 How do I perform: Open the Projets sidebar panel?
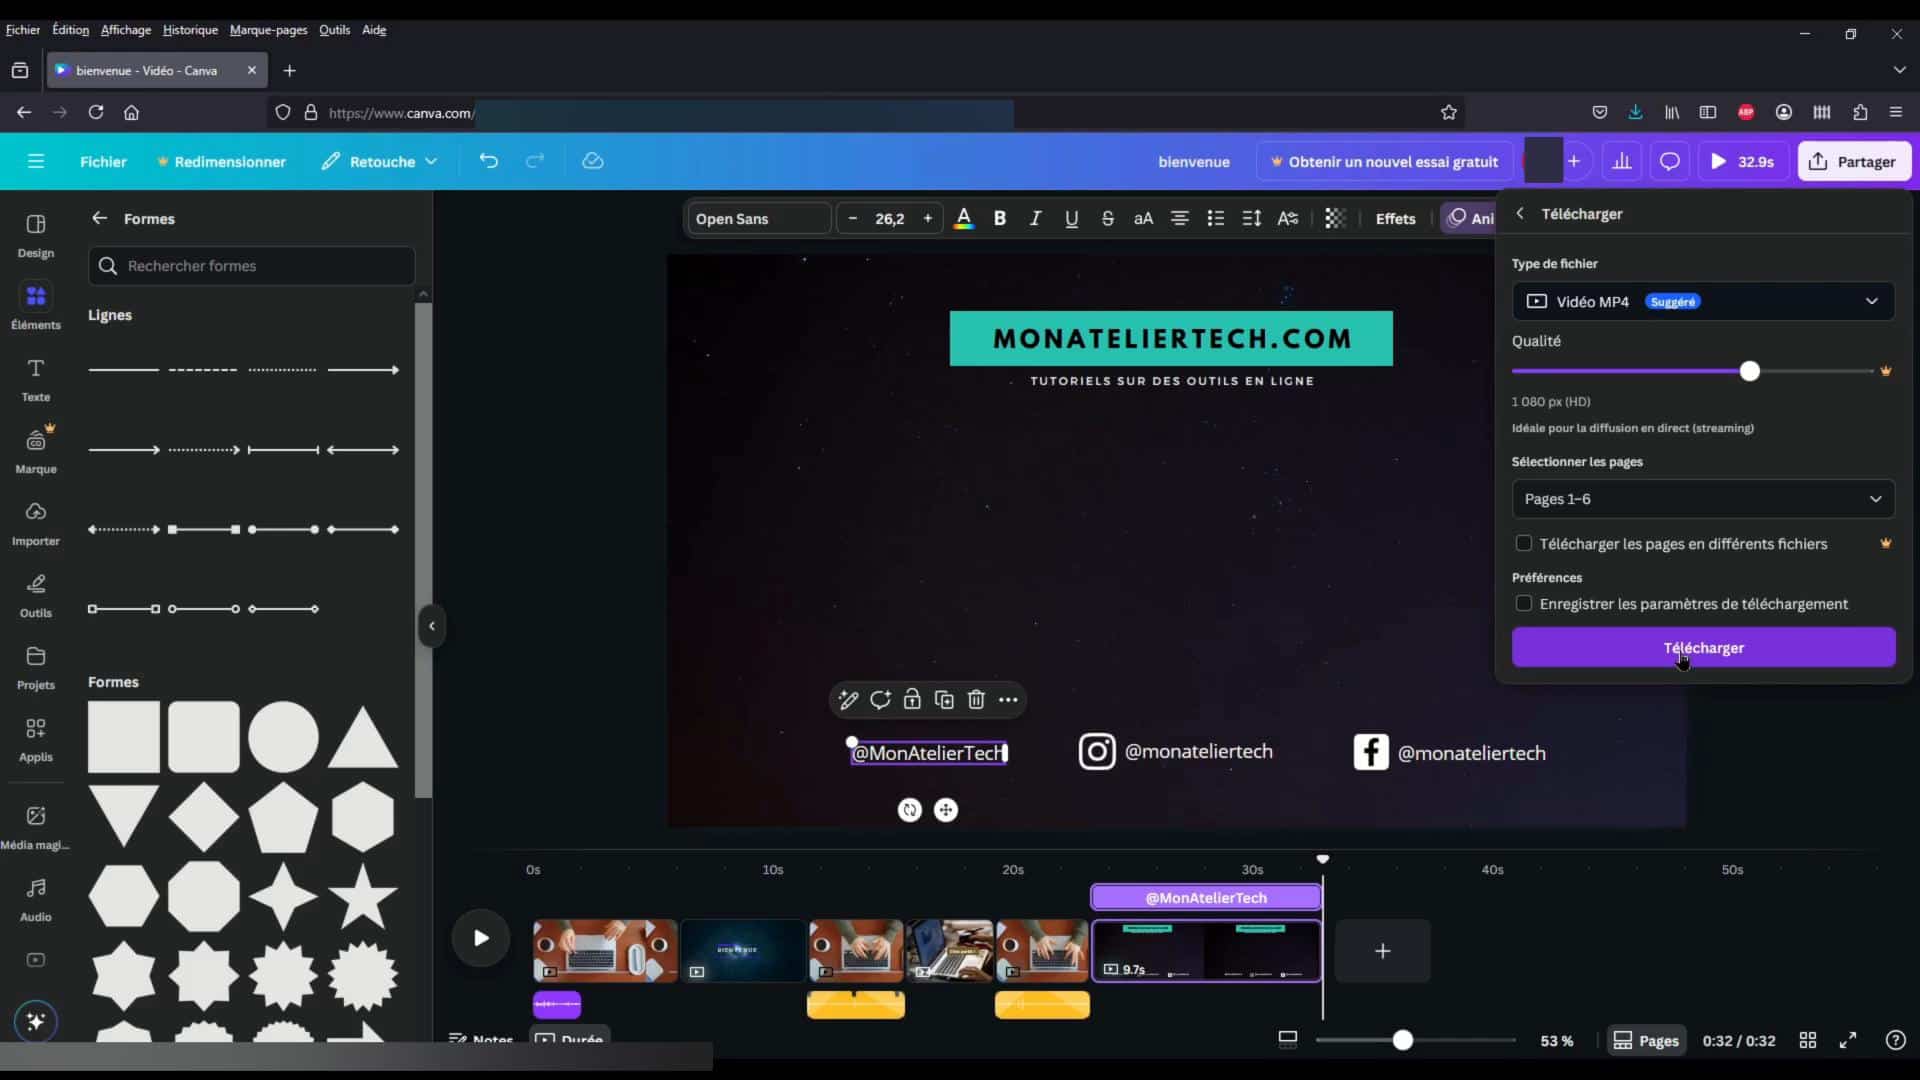click(36, 667)
